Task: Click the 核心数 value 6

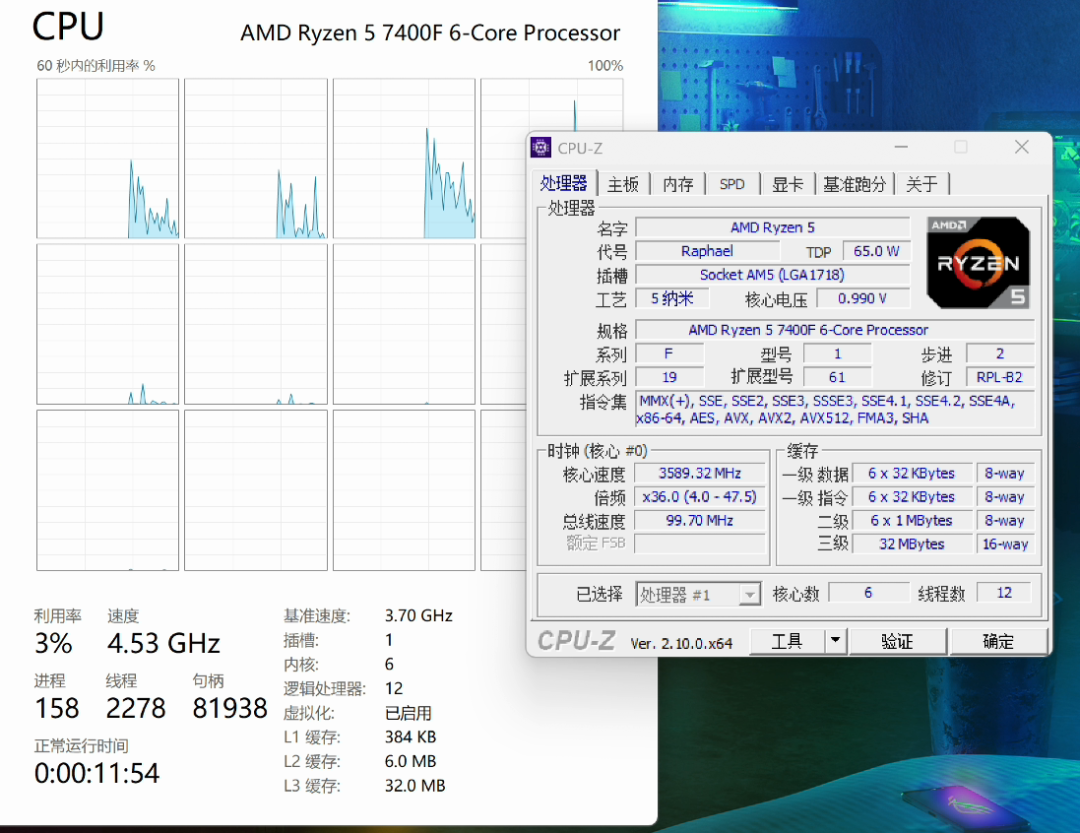Action: (x=868, y=593)
